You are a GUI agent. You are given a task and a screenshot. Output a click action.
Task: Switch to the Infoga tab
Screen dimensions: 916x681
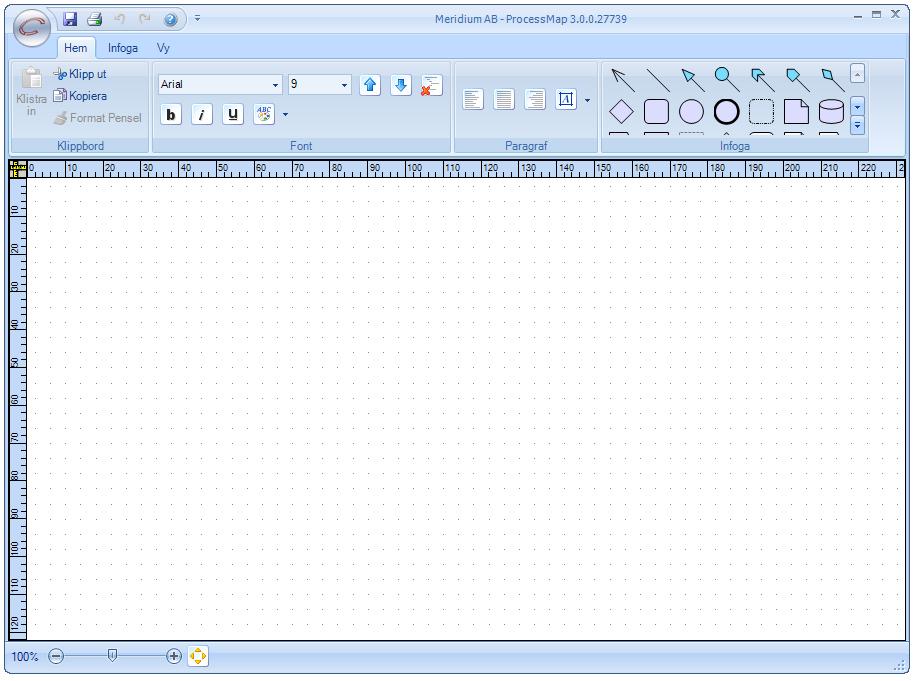pos(123,48)
